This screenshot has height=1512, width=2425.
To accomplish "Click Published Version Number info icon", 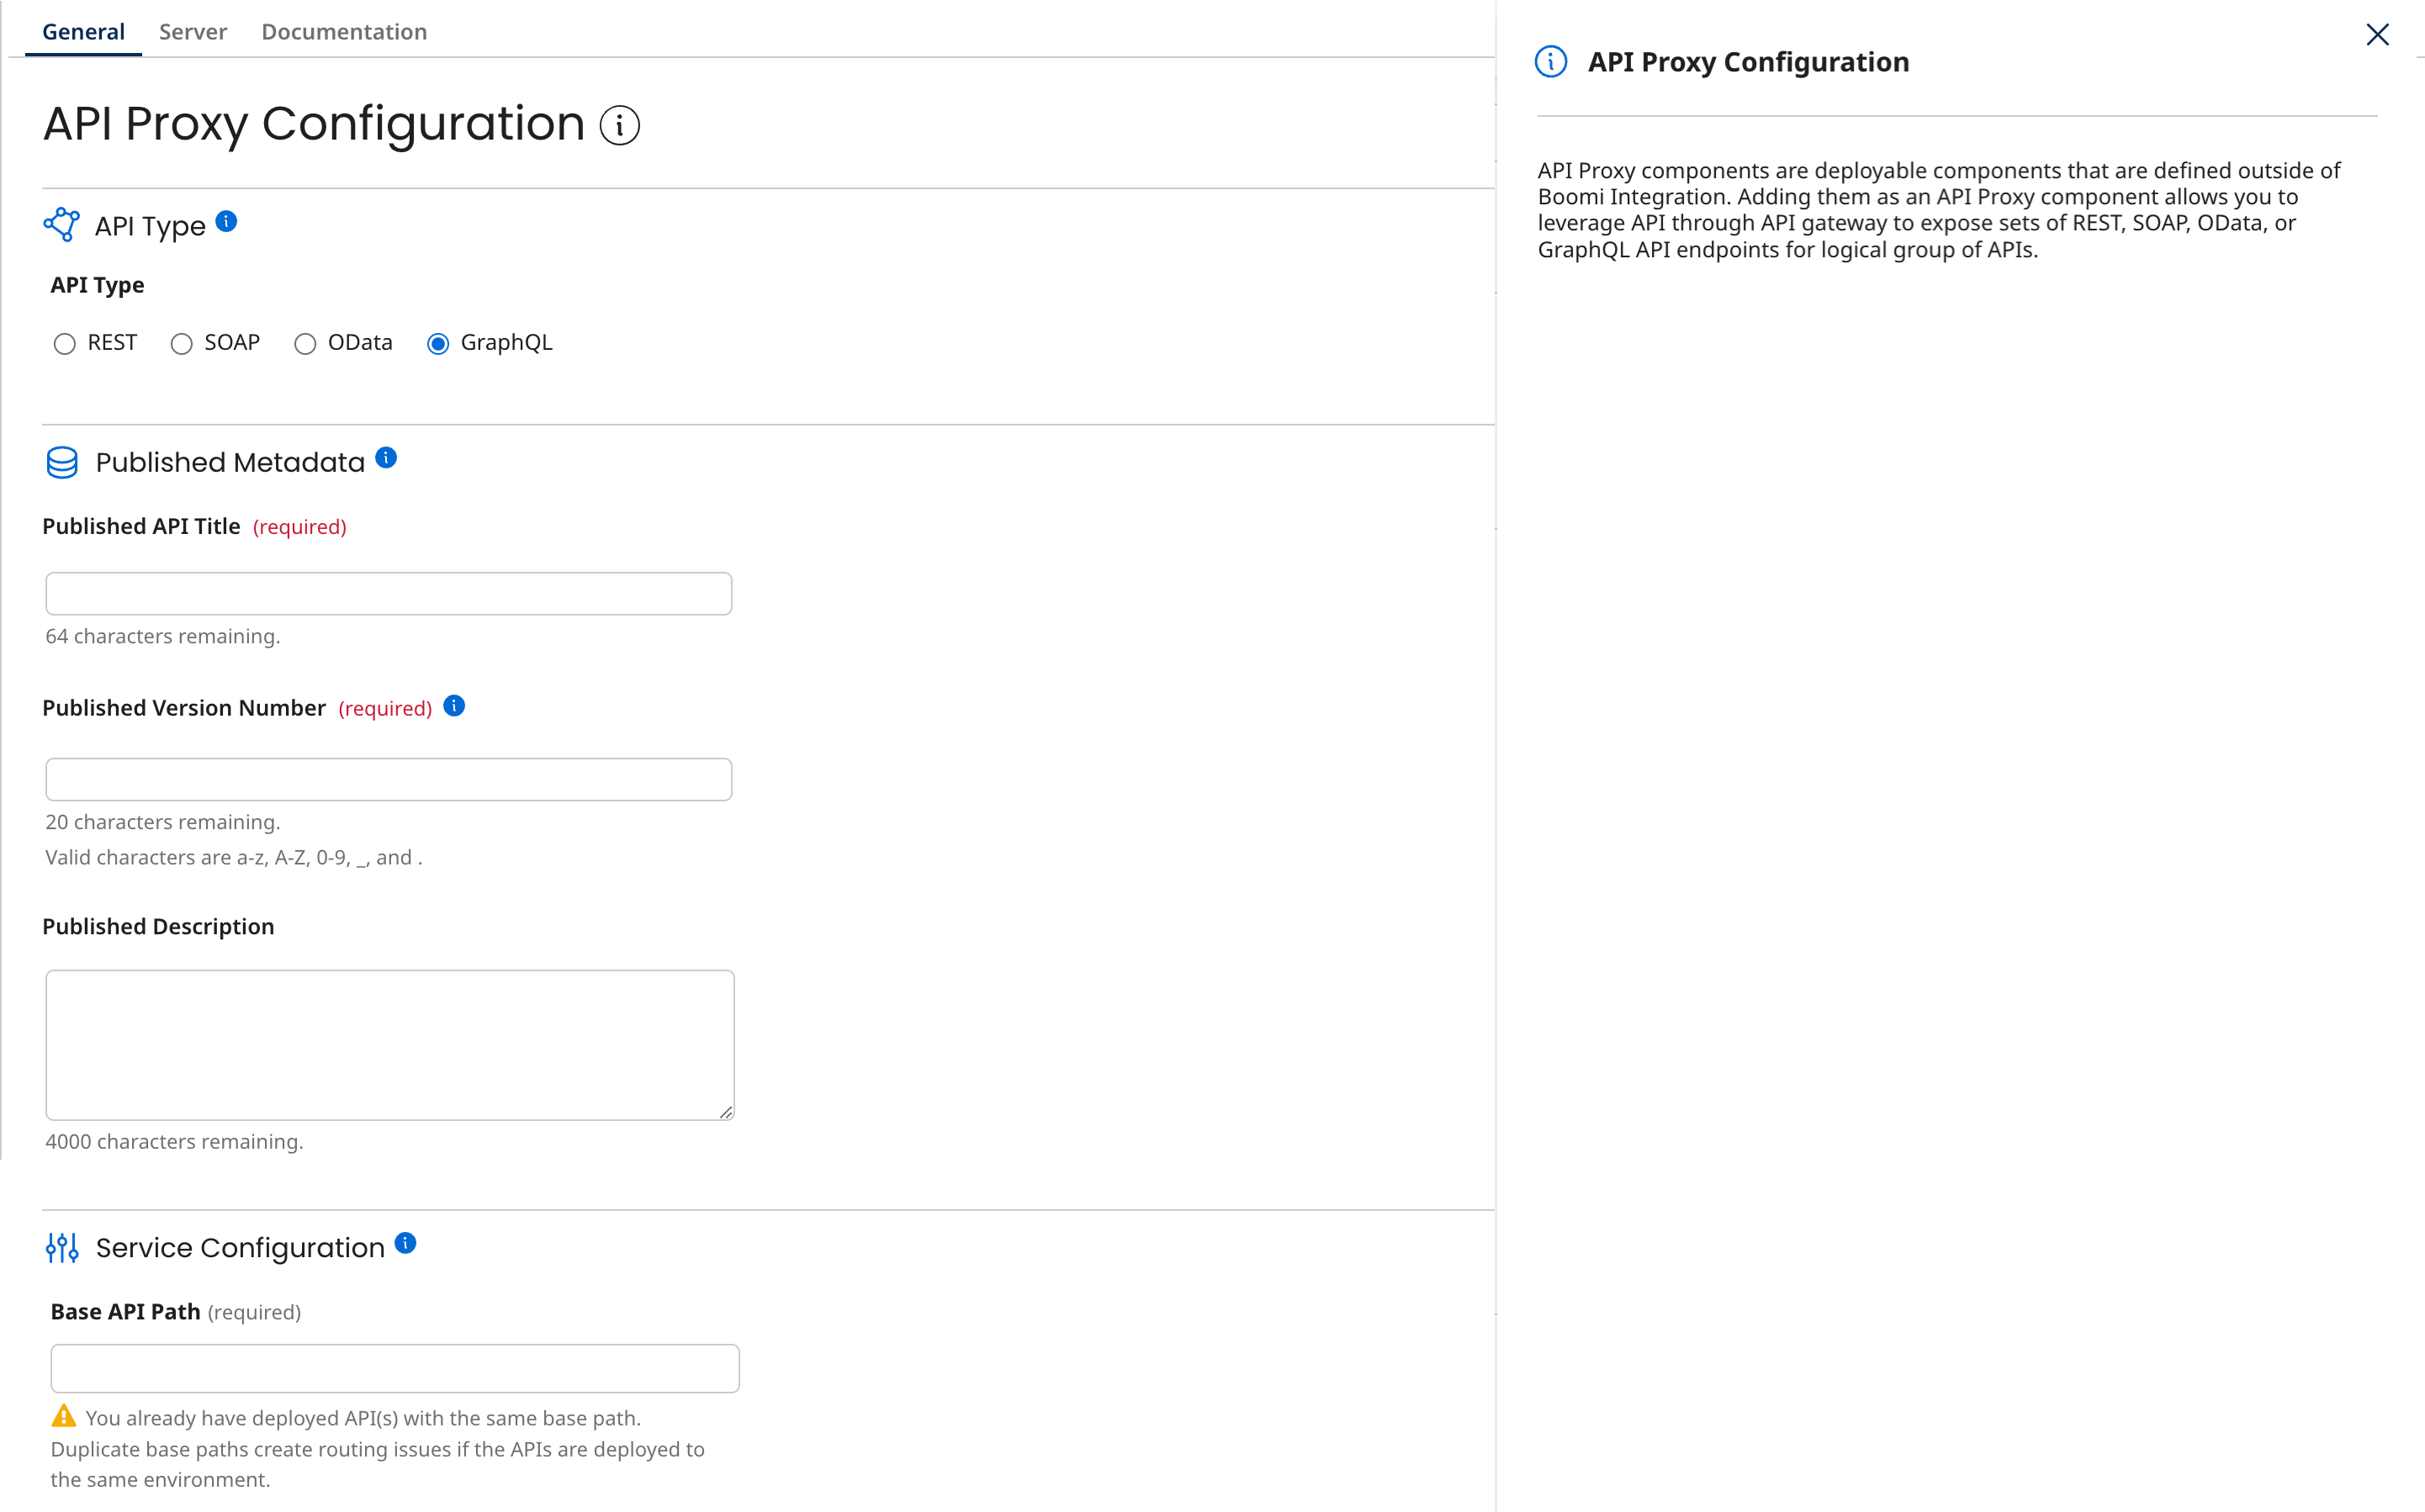I will 454,706.
